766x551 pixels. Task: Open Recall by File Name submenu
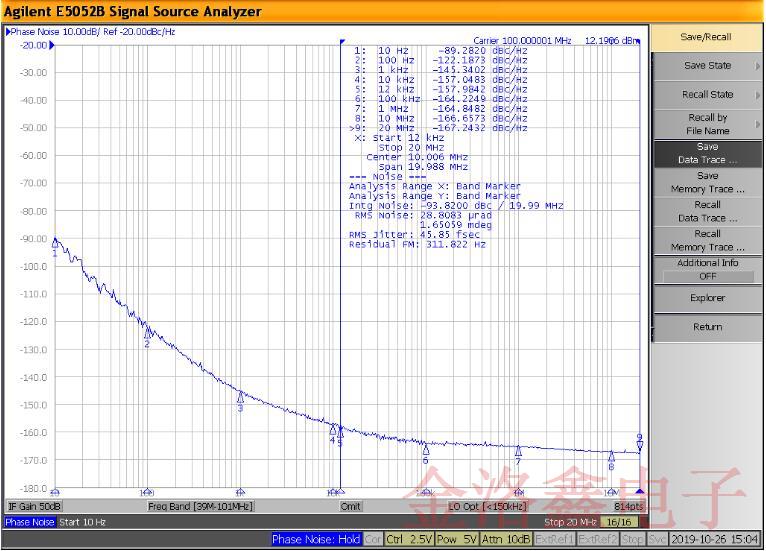click(x=707, y=124)
